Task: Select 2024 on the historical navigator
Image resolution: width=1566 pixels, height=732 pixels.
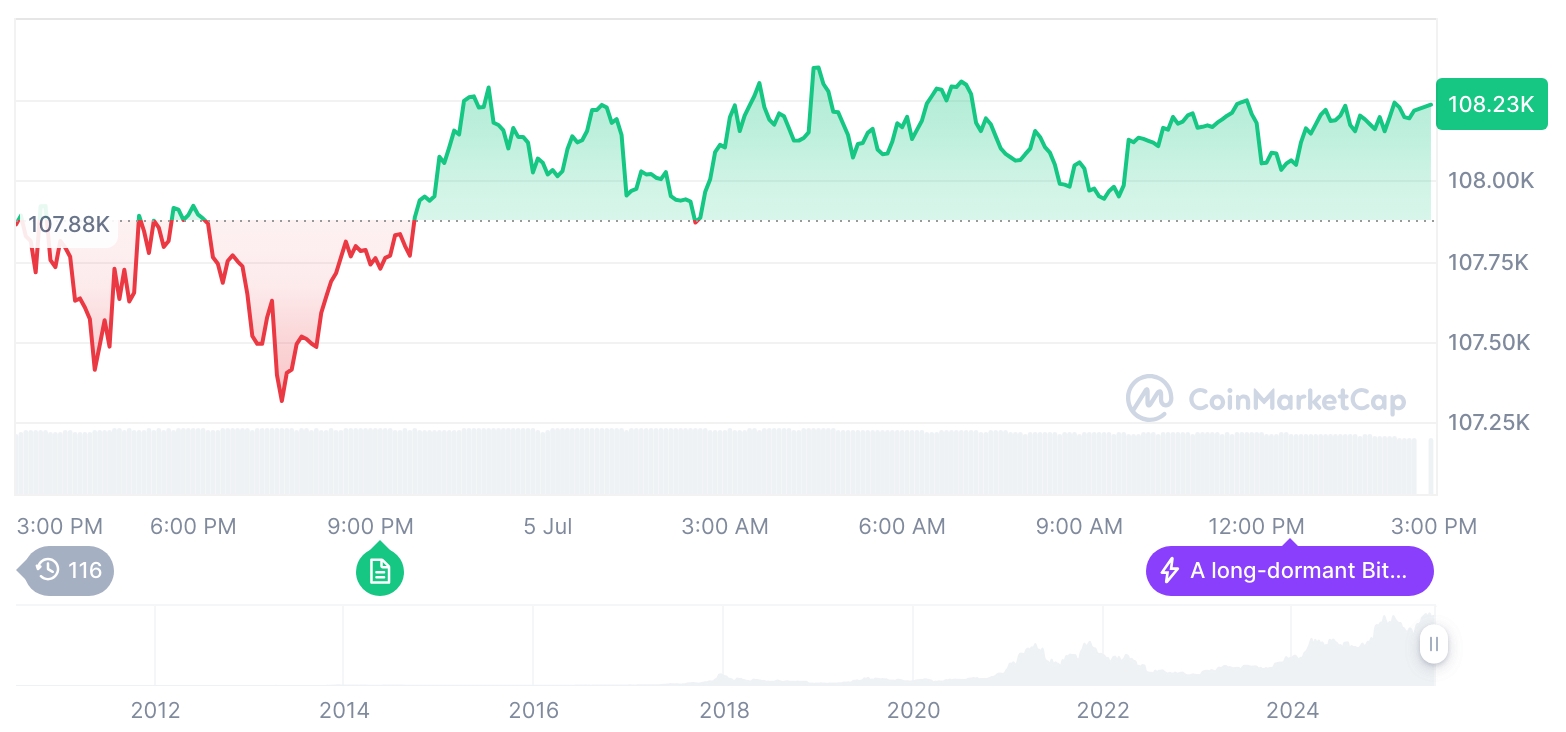Action: point(1292,711)
